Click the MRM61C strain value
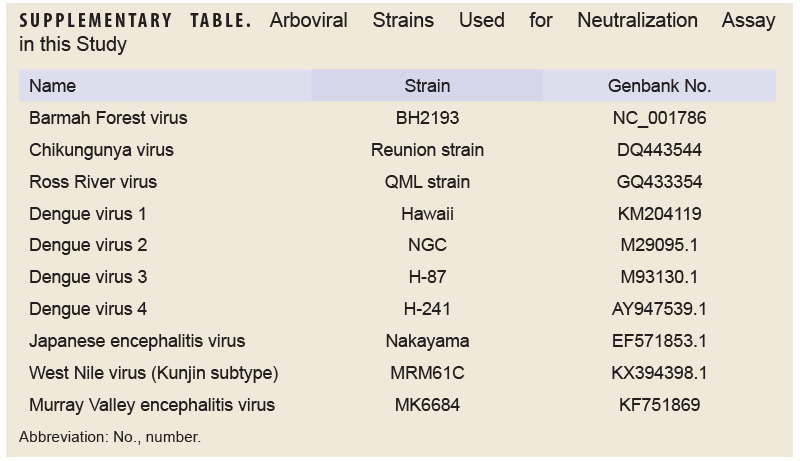The image size is (800, 461). tap(427, 373)
